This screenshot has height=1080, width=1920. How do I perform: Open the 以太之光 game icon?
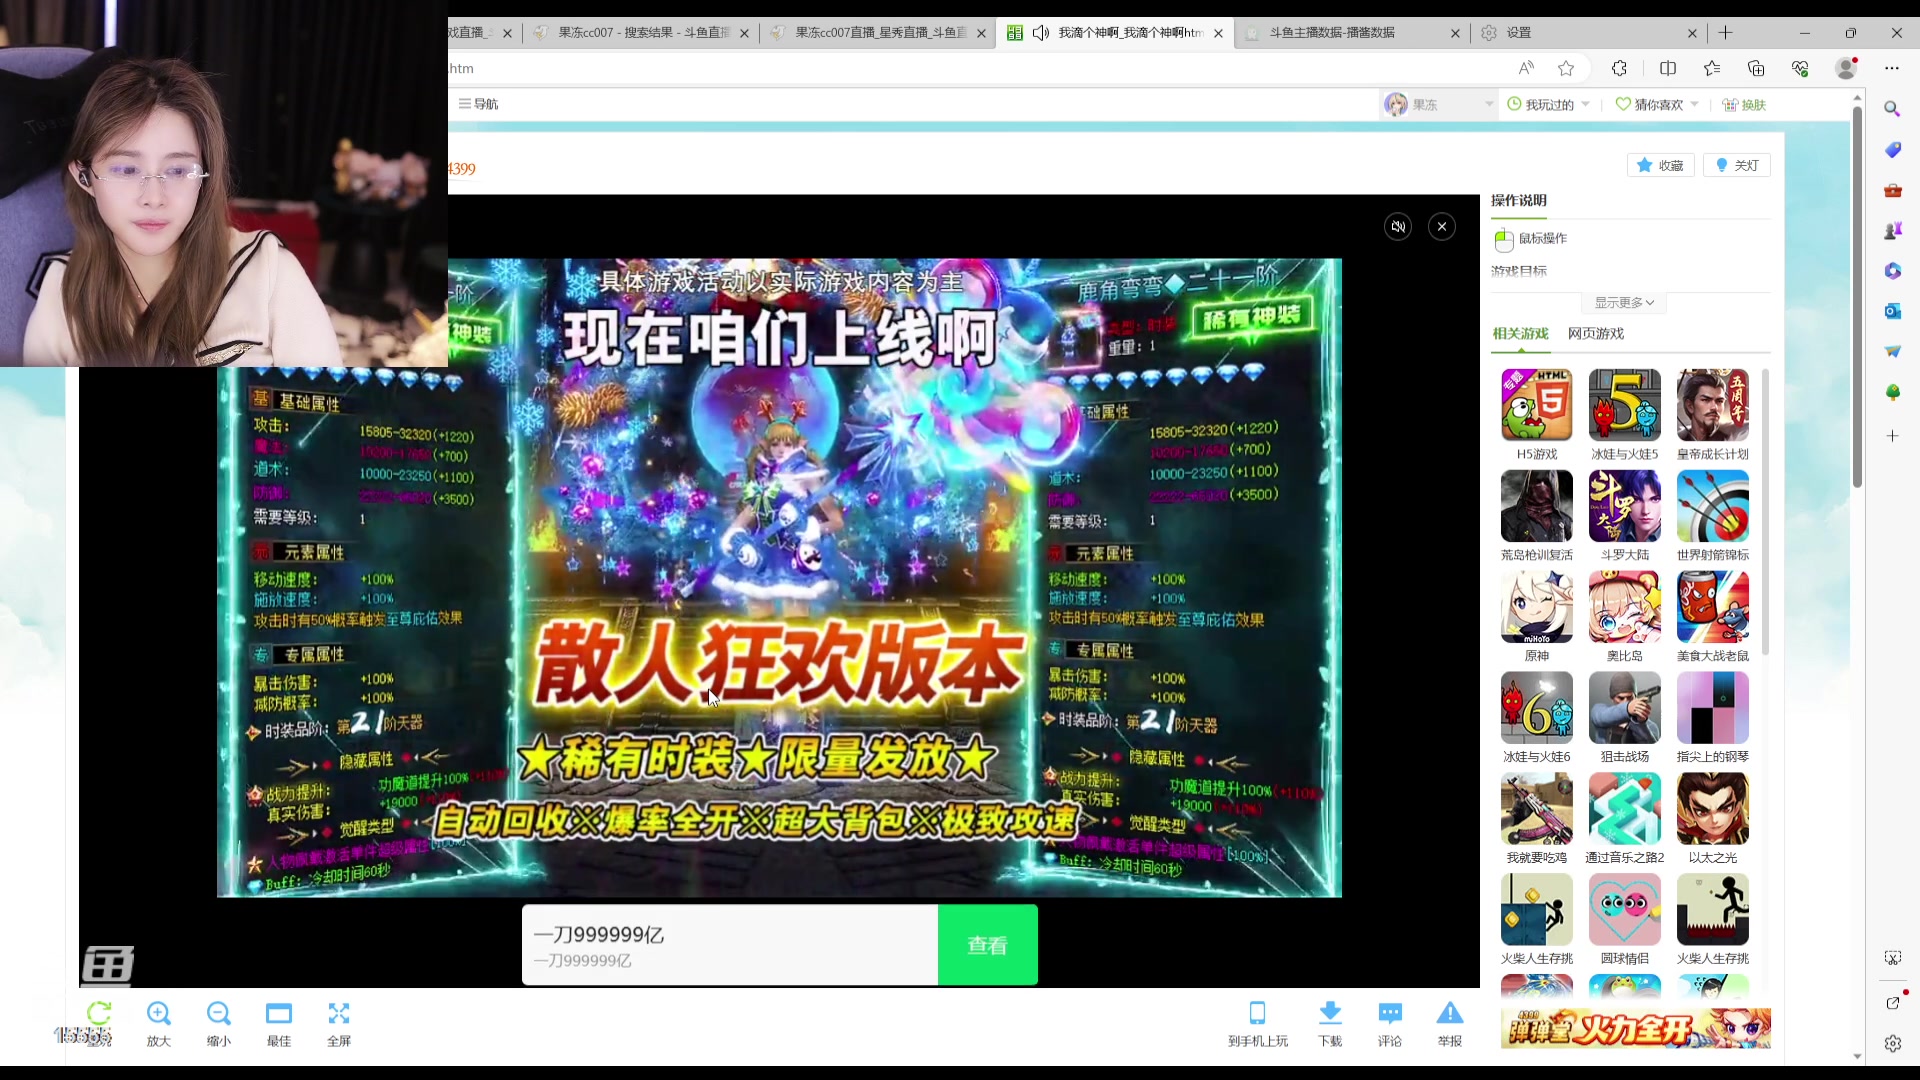1713,809
